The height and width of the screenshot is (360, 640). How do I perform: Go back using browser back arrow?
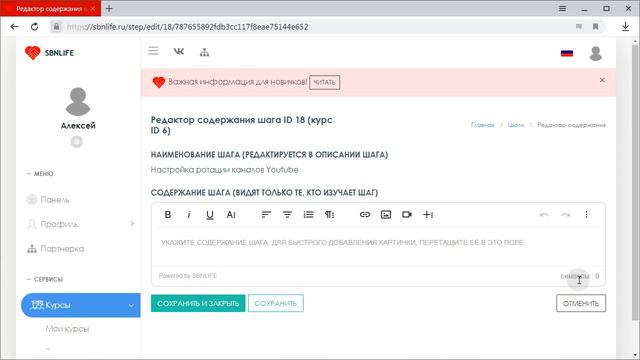click(x=14, y=27)
